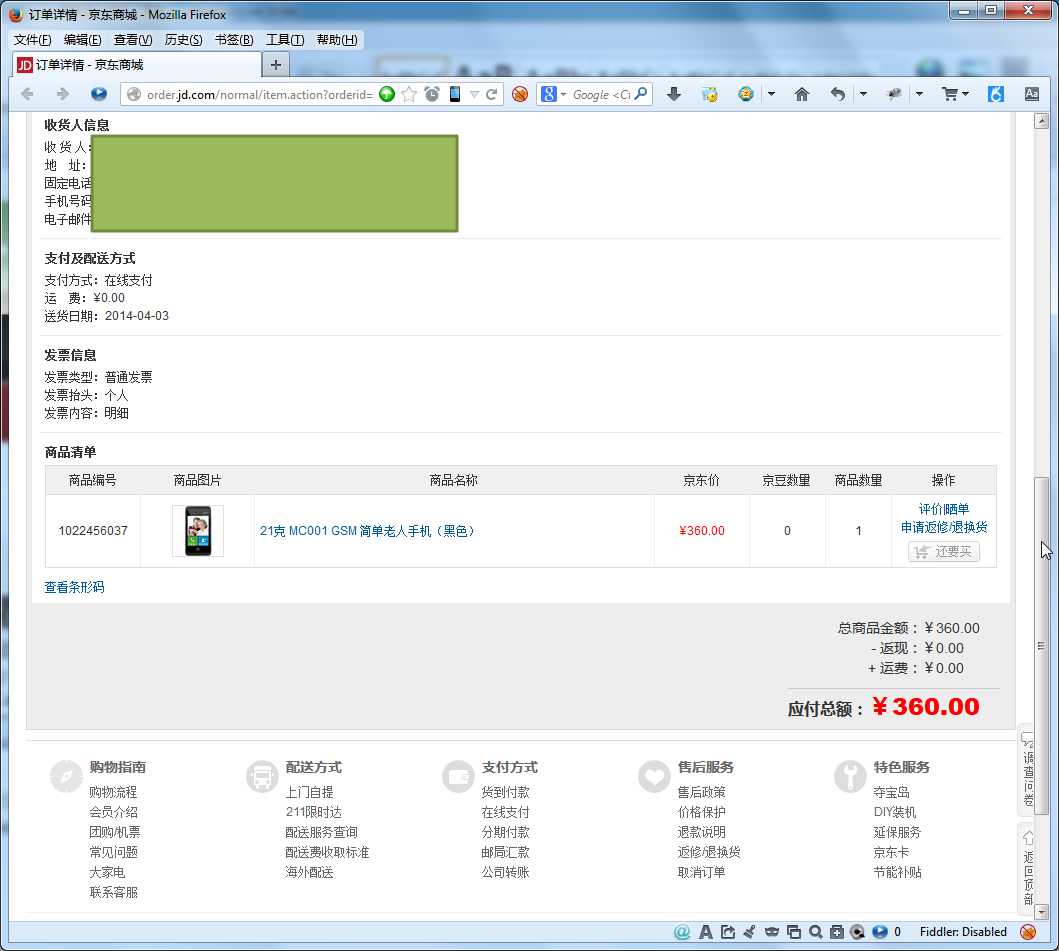Open the 货到付款 footer link
The image size is (1059, 951).
point(505,792)
